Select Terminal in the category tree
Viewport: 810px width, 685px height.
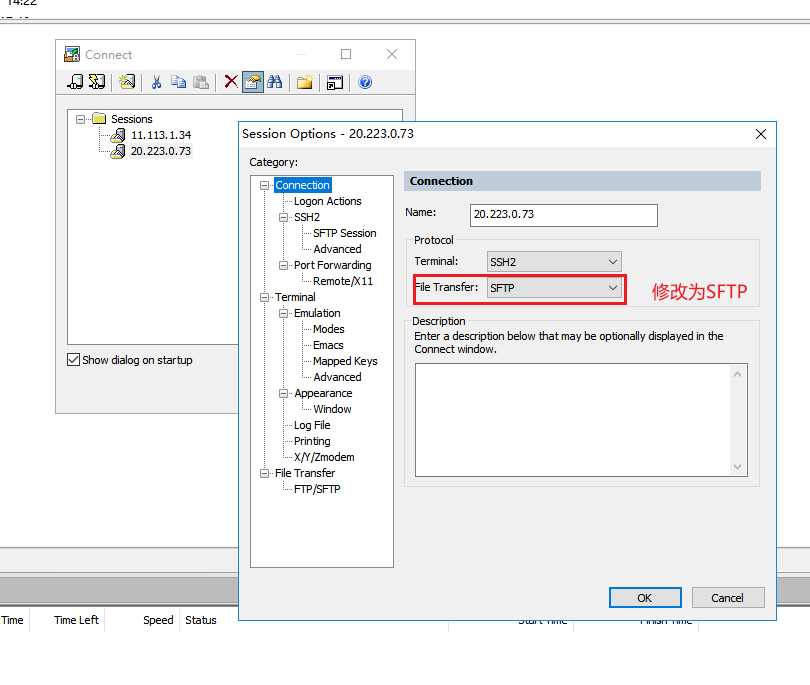(x=295, y=297)
